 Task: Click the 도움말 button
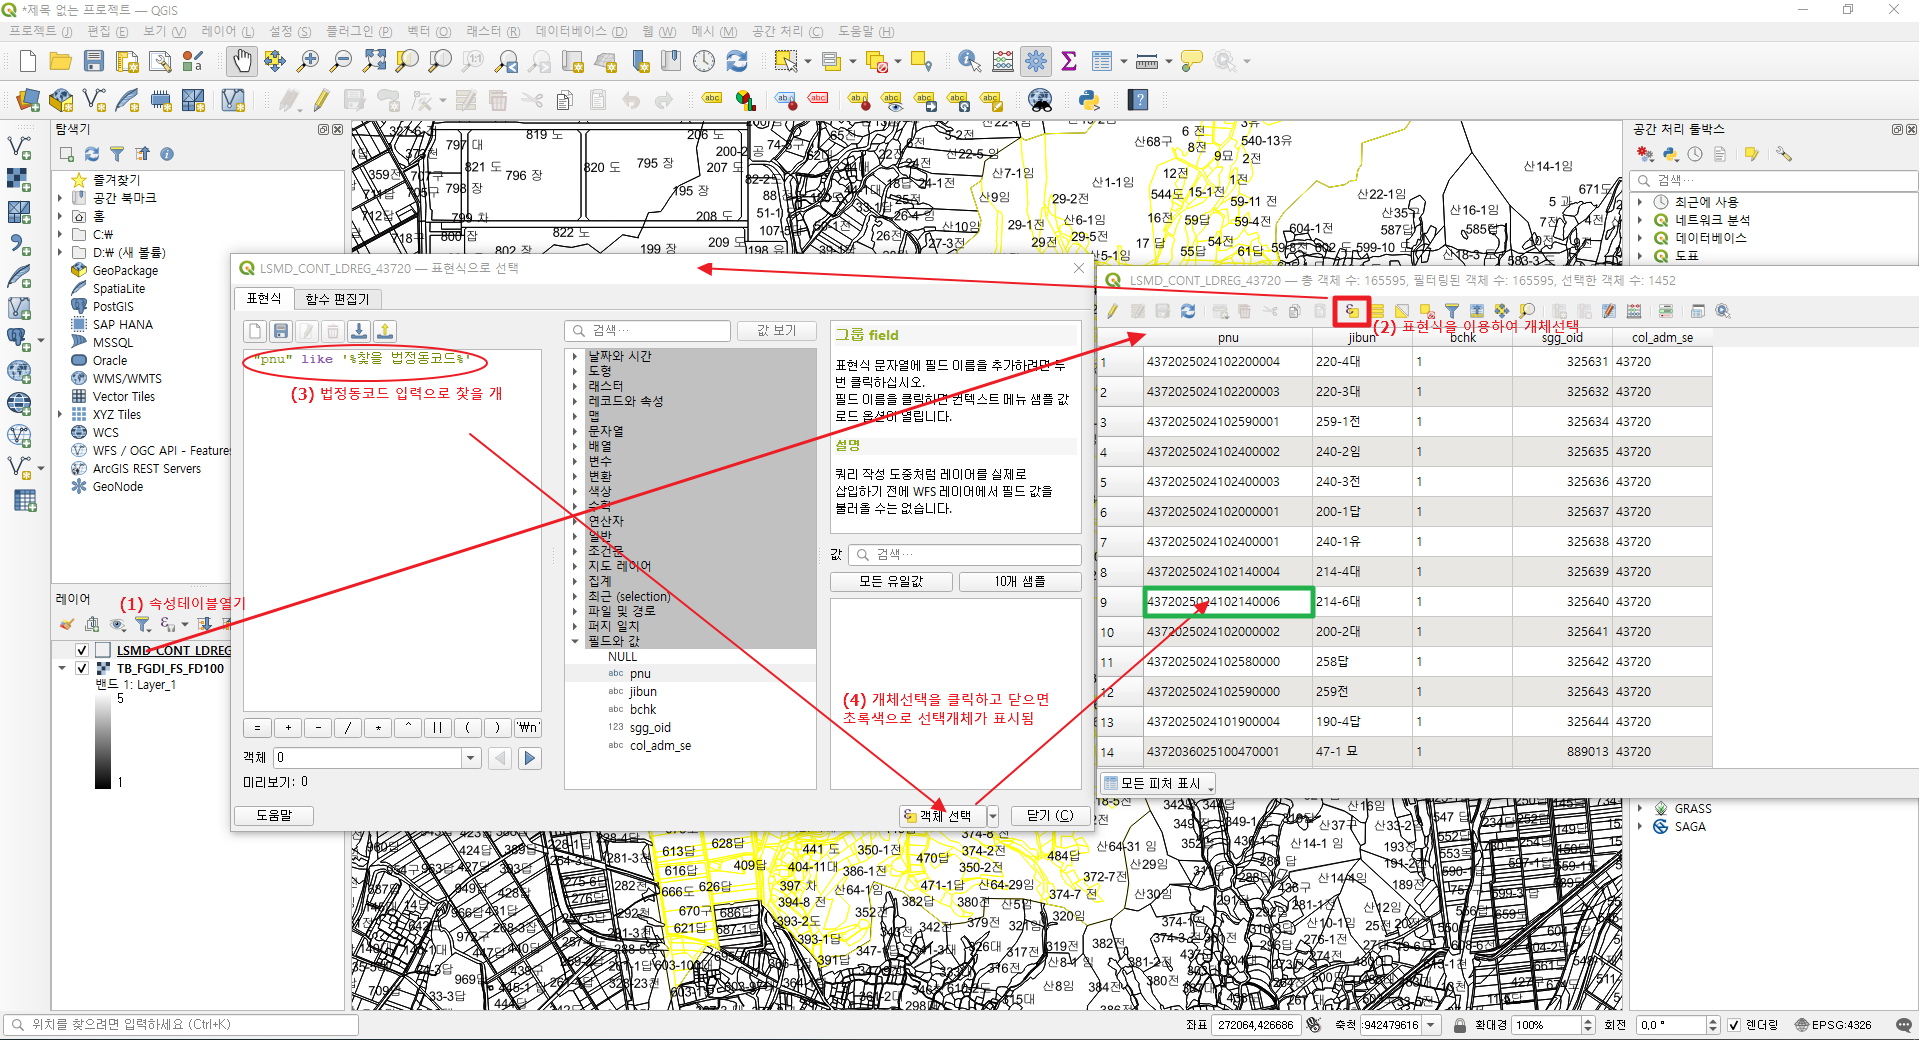[x=274, y=816]
